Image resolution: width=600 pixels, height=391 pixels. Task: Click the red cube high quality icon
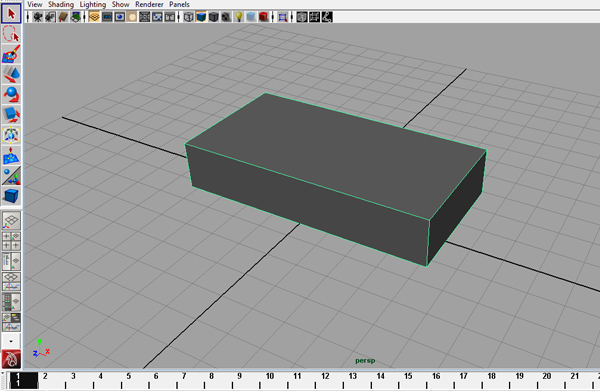click(264, 17)
